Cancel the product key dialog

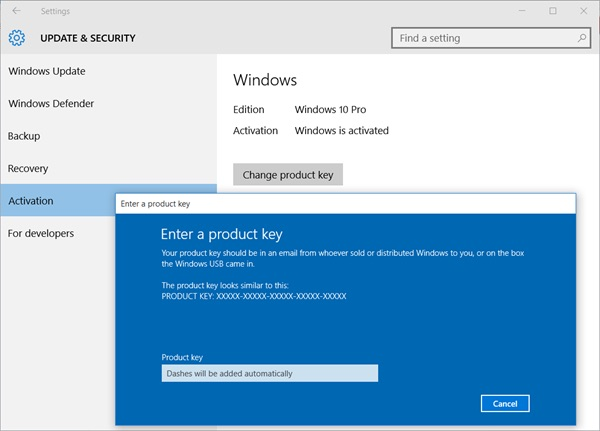tap(504, 404)
